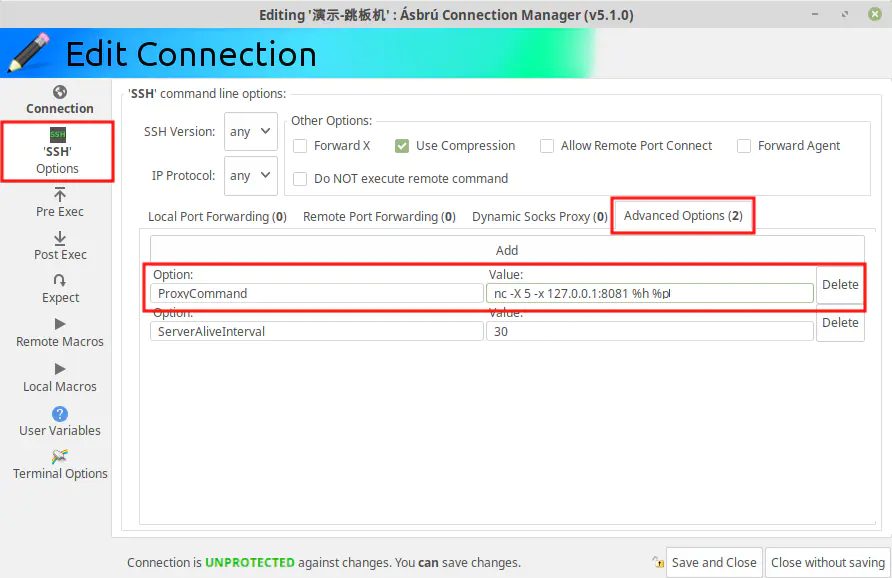Click the 'IP Protocol:' label

[x=183, y=176]
